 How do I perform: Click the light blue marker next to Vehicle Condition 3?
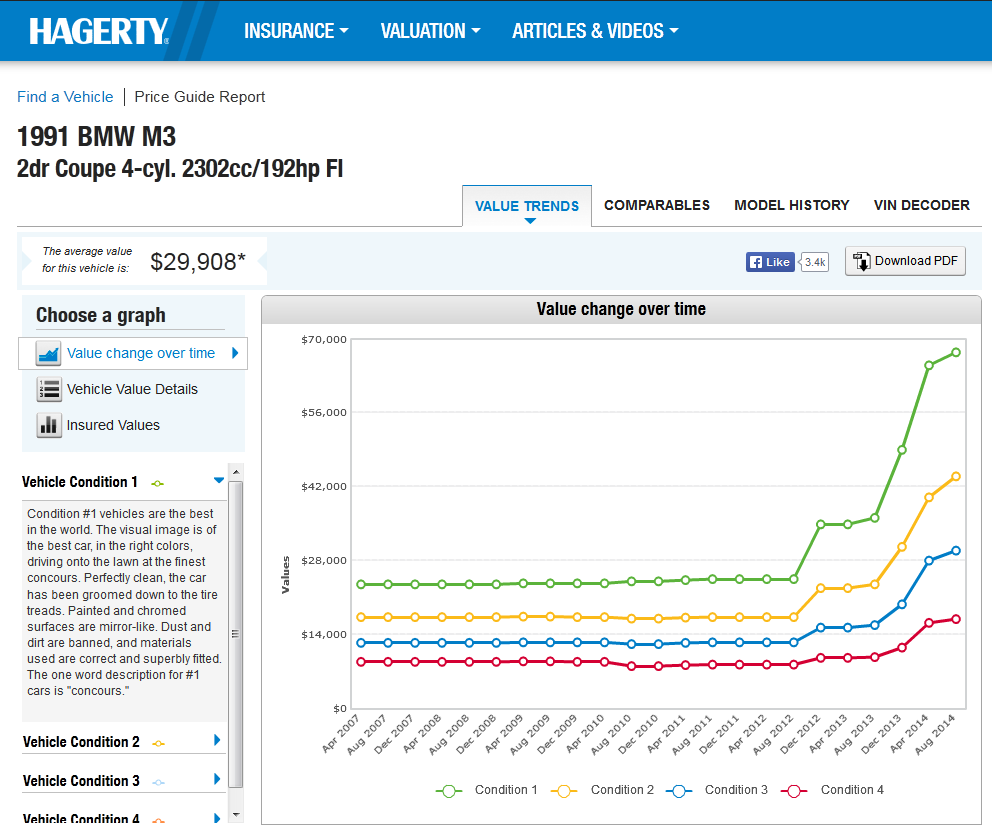[159, 783]
